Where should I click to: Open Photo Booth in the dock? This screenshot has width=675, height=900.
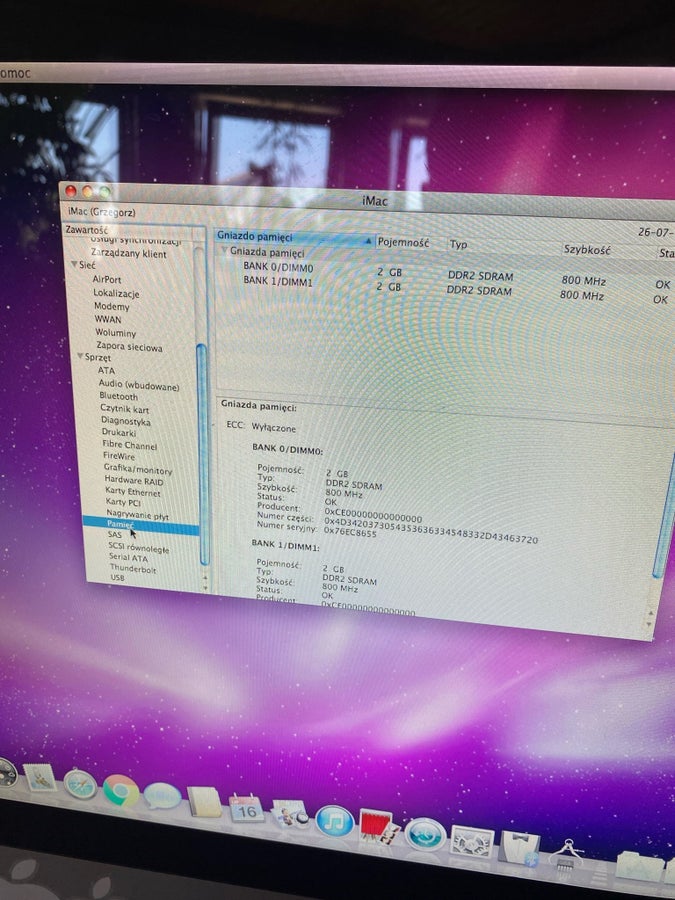pos(378,828)
